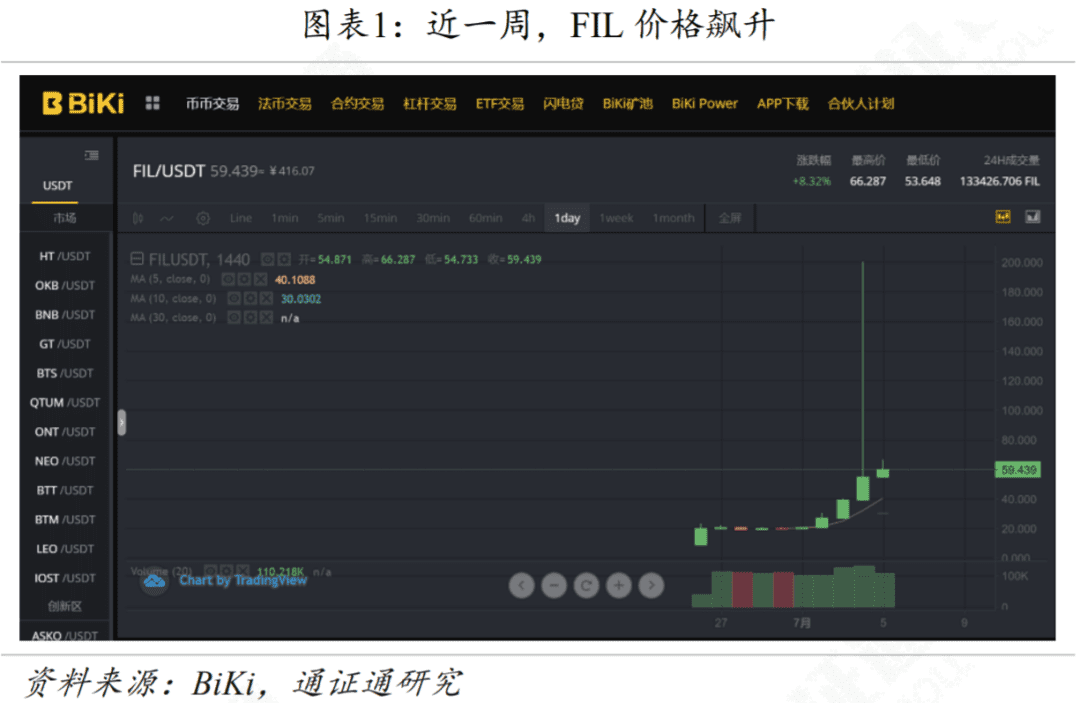Open BiKi Power in top navigation

point(705,103)
